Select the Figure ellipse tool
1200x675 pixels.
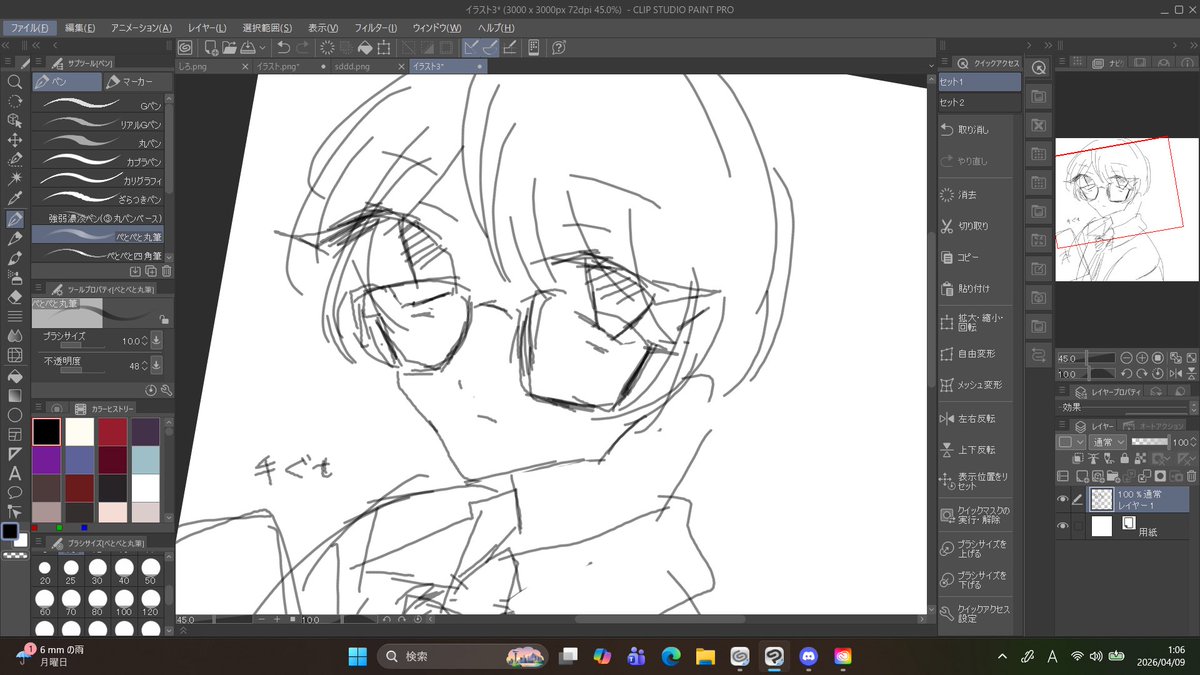[14, 414]
